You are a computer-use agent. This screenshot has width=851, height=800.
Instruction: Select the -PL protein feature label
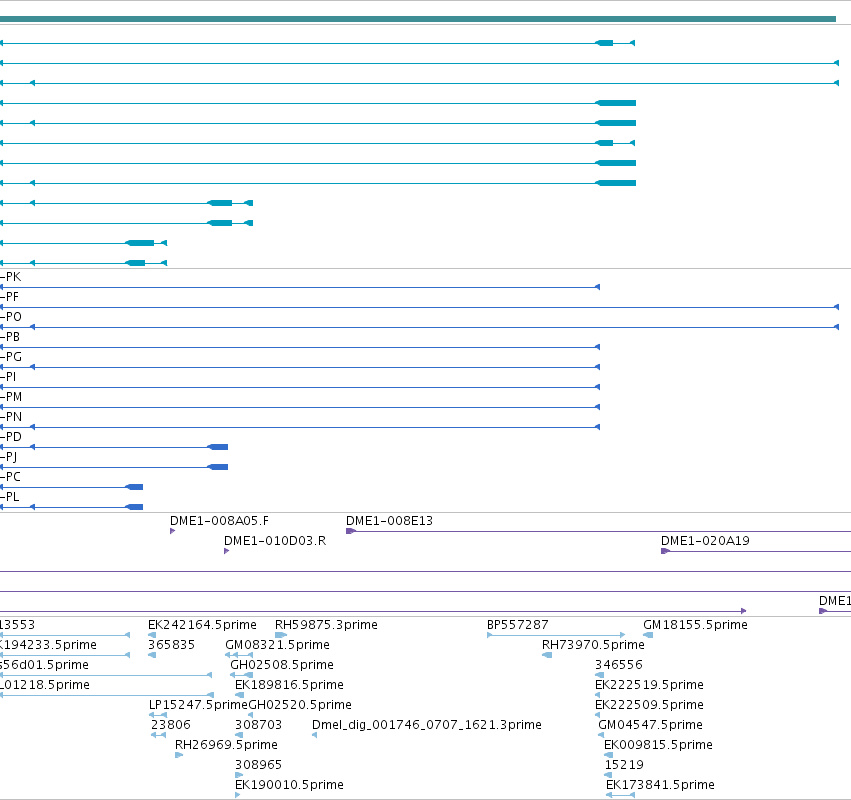pyautogui.click(x=10, y=497)
